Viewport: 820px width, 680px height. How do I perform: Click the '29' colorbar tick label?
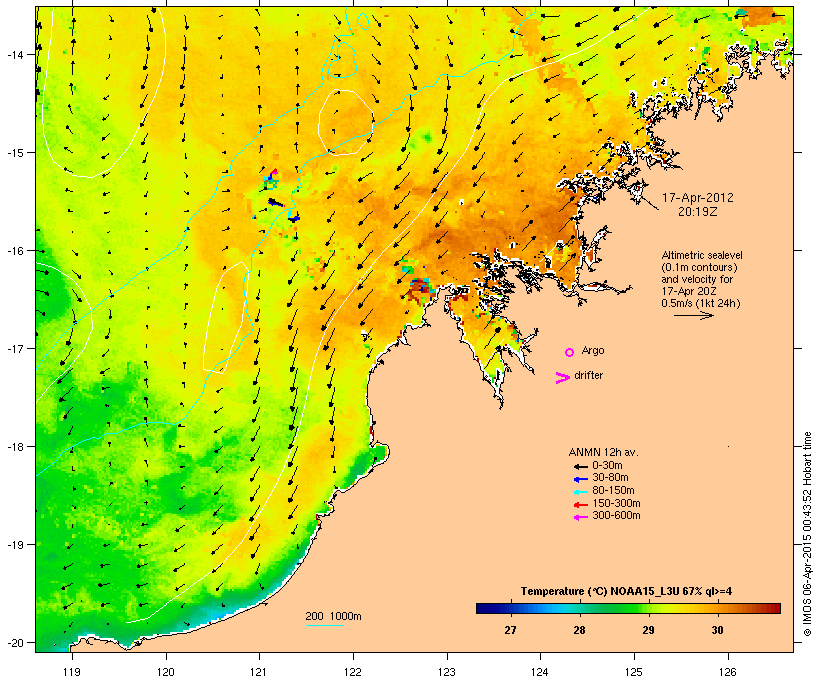(x=648, y=630)
